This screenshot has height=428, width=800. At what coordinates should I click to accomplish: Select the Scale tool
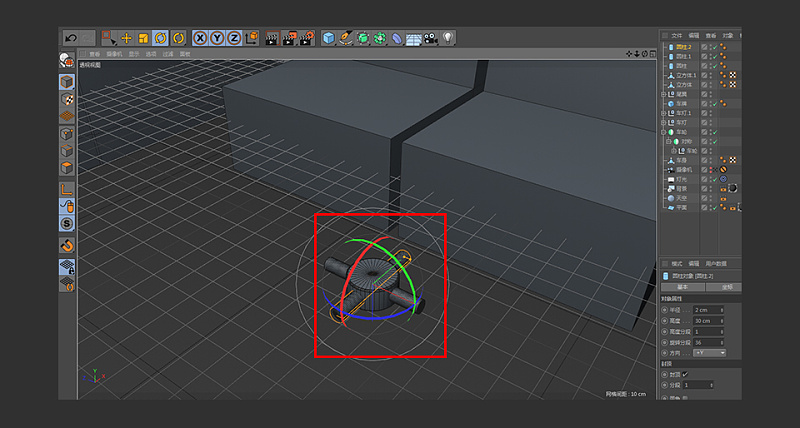[x=143, y=38]
